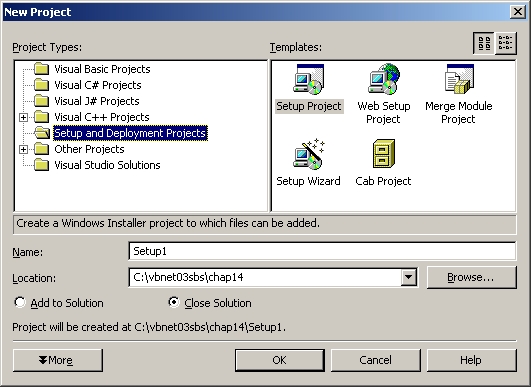Viewport: 531px width, 387px height.
Task: Click the Web Setup Project label text
Action: 383,112
